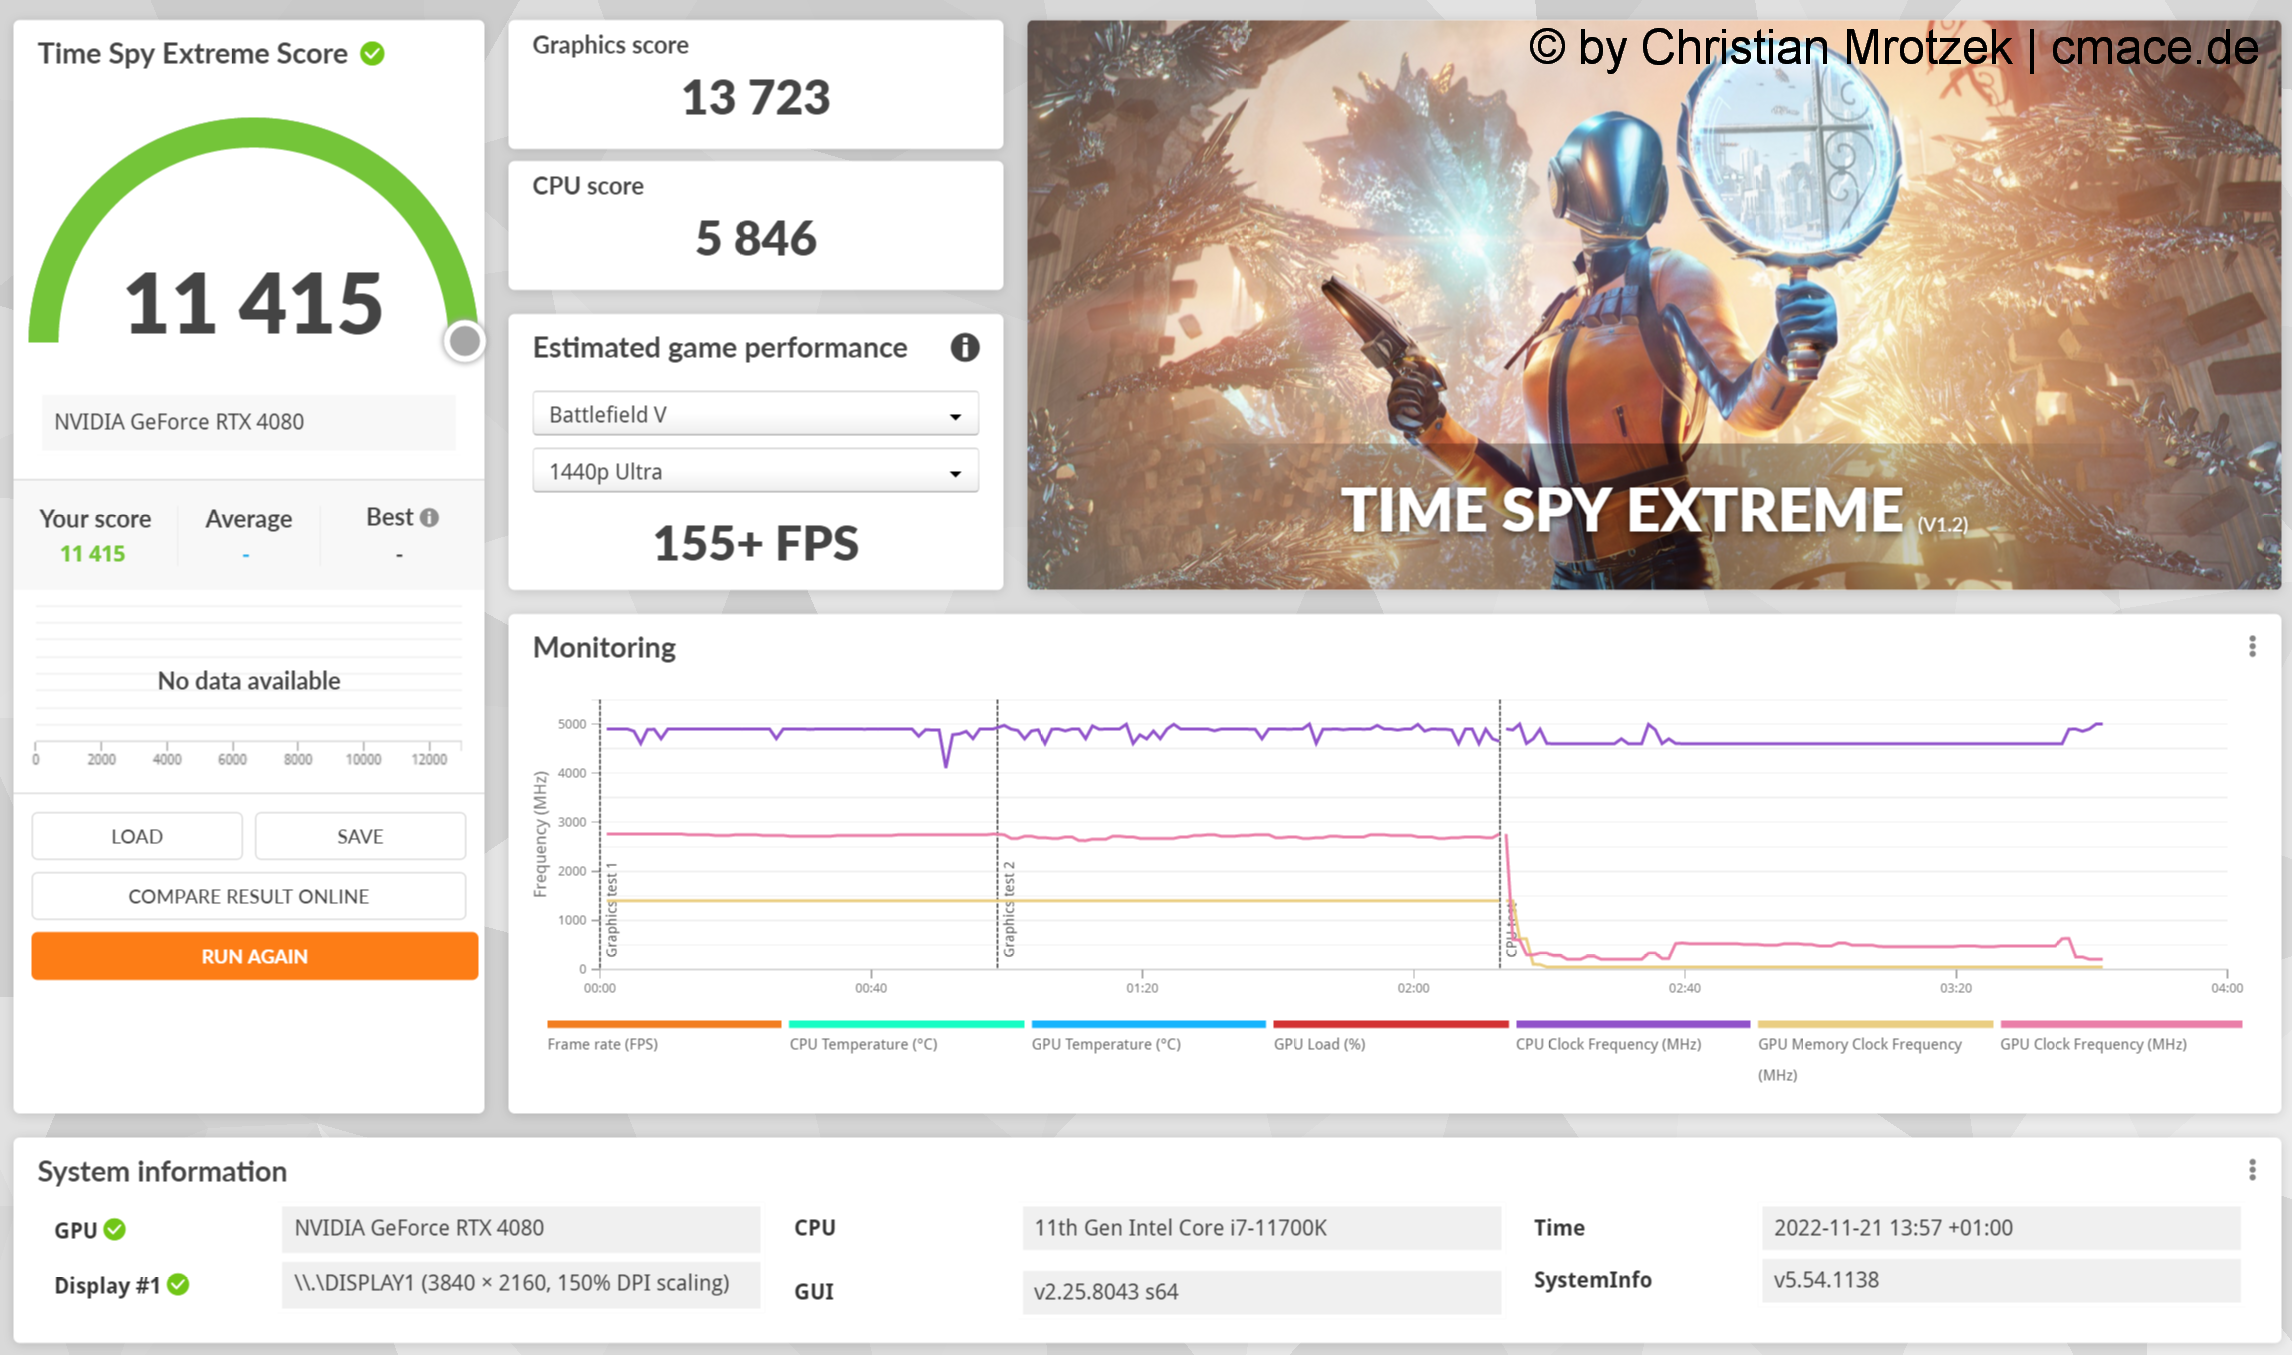Click the GPU Clock Frequency legend color bar
Image resolution: width=2292 pixels, height=1355 pixels.
pyautogui.click(x=2120, y=1024)
